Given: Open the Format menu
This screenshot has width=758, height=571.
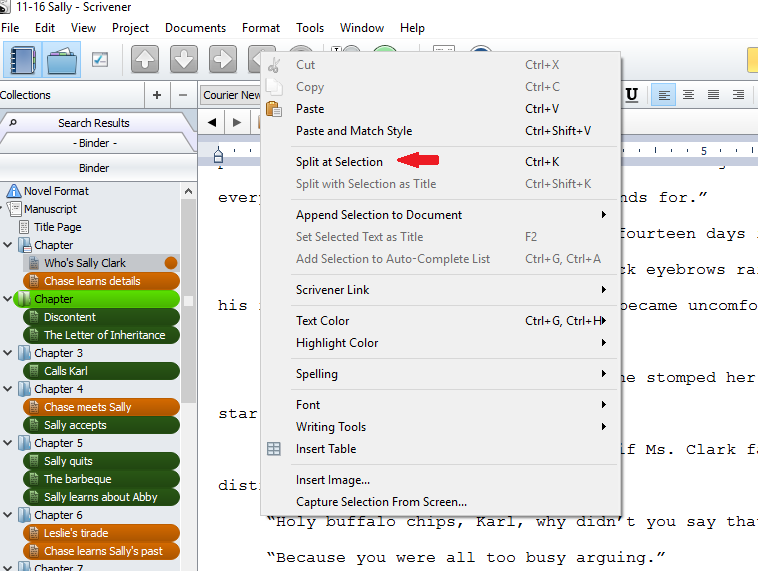Looking at the screenshot, I should tap(261, 28).
